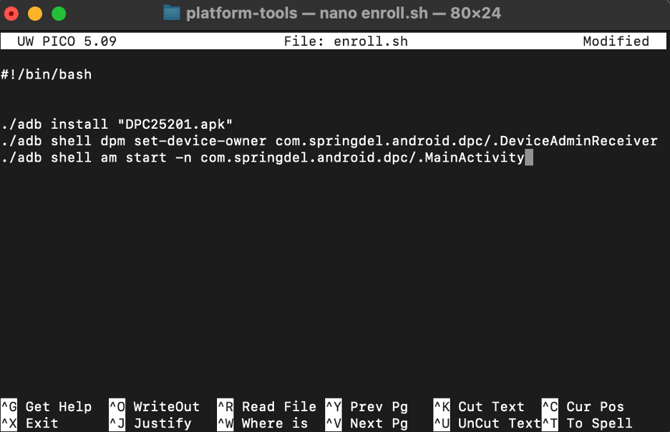Click the ^U UnCut Text shortcut

pos(487,423)
